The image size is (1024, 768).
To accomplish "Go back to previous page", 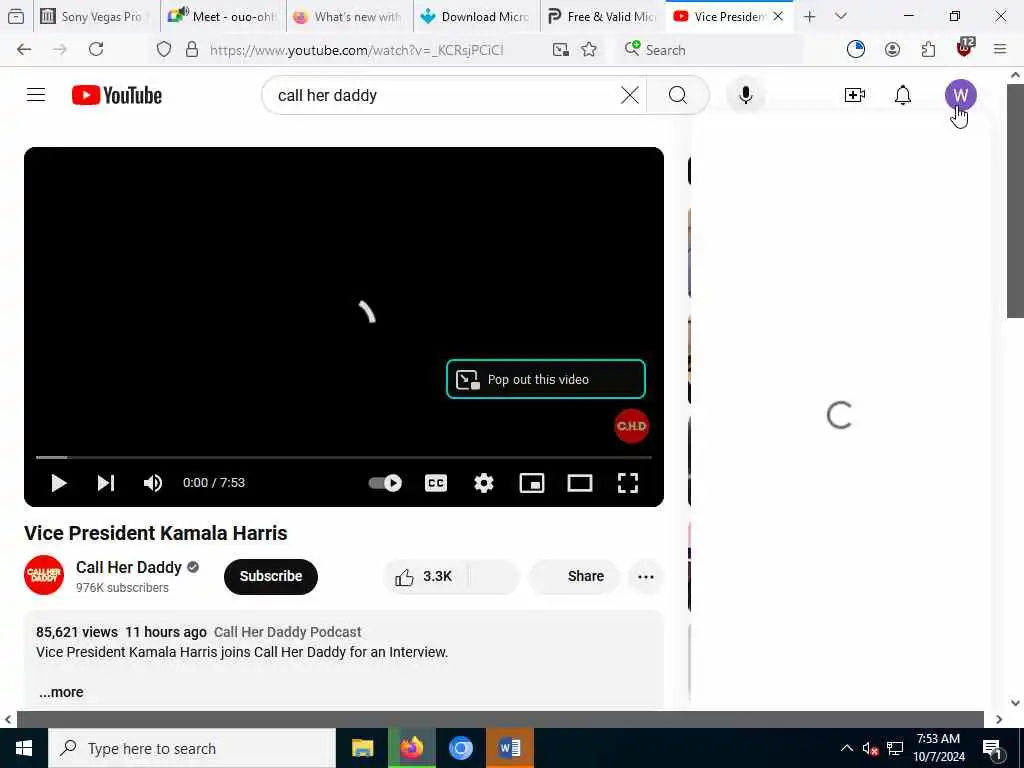I will 24,49.
